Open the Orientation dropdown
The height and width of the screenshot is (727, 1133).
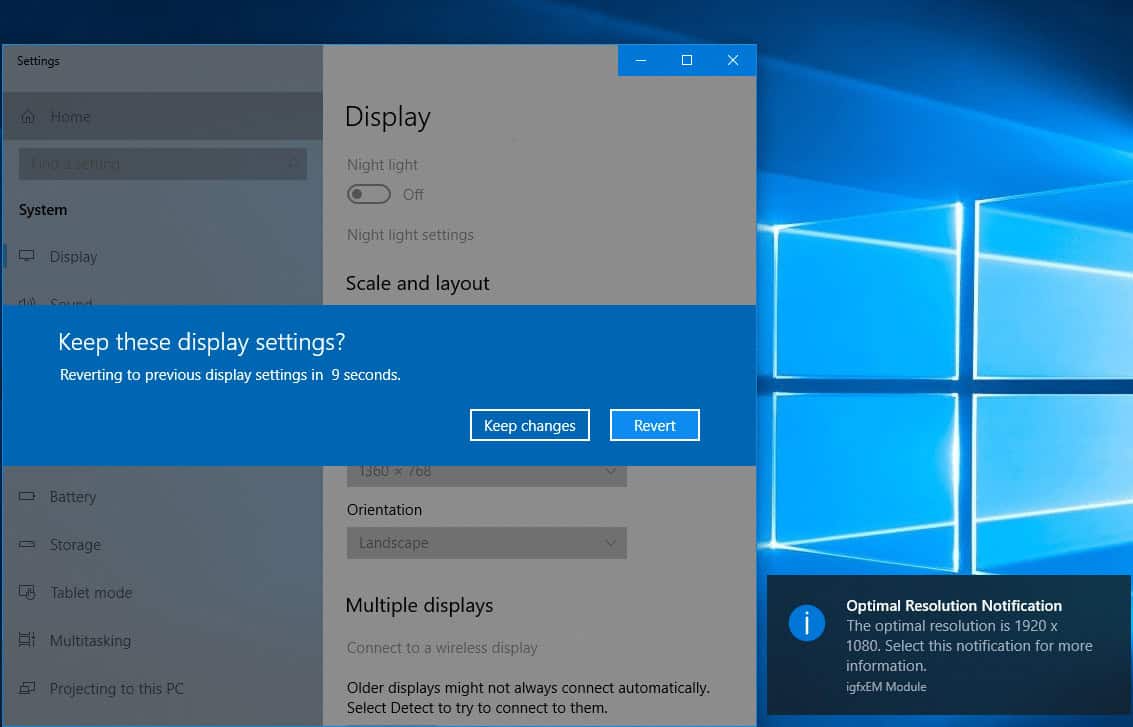tap(487, 543)
